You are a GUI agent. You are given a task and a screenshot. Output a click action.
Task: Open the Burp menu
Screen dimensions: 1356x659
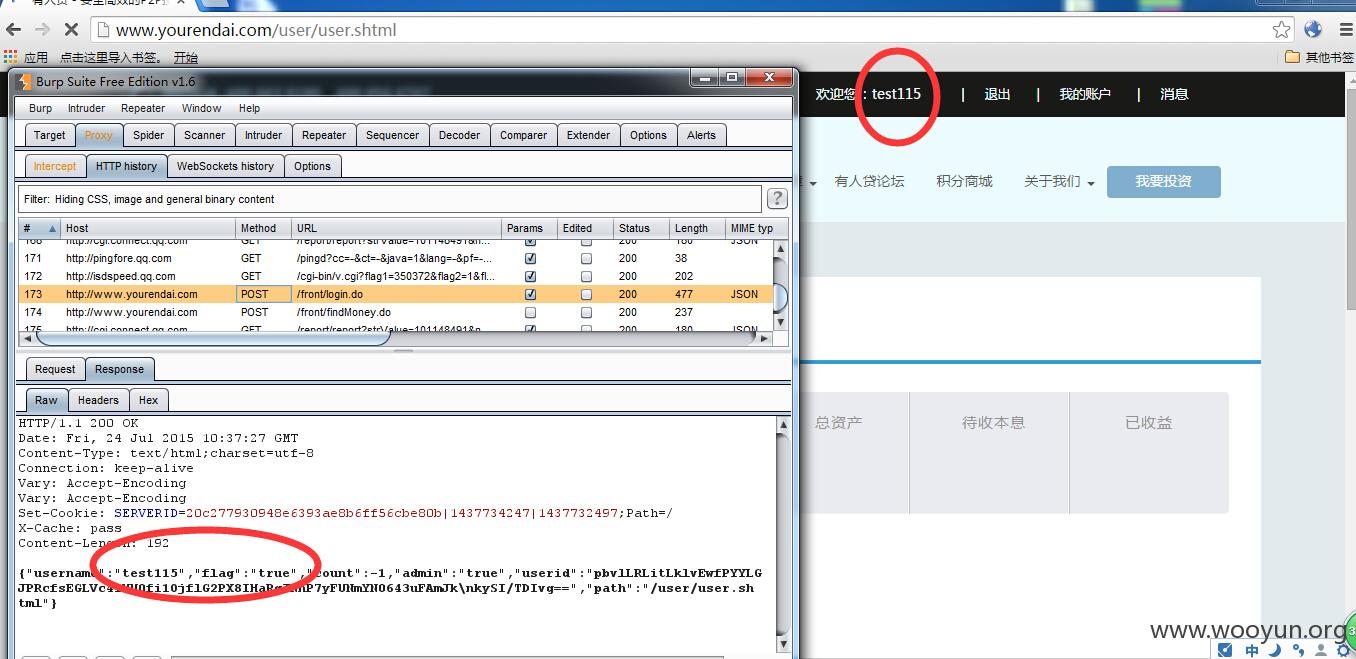[40, 108]
